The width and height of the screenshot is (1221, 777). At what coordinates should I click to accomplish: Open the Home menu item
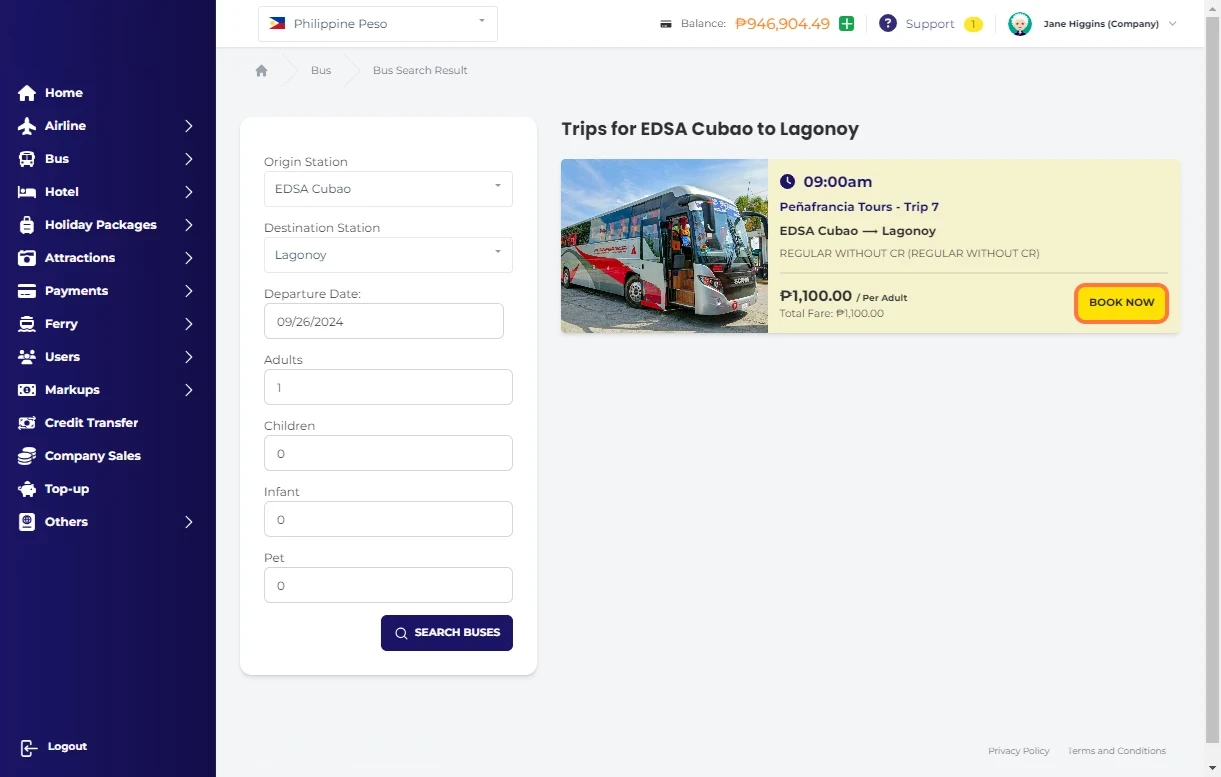(x=63, y=93)
